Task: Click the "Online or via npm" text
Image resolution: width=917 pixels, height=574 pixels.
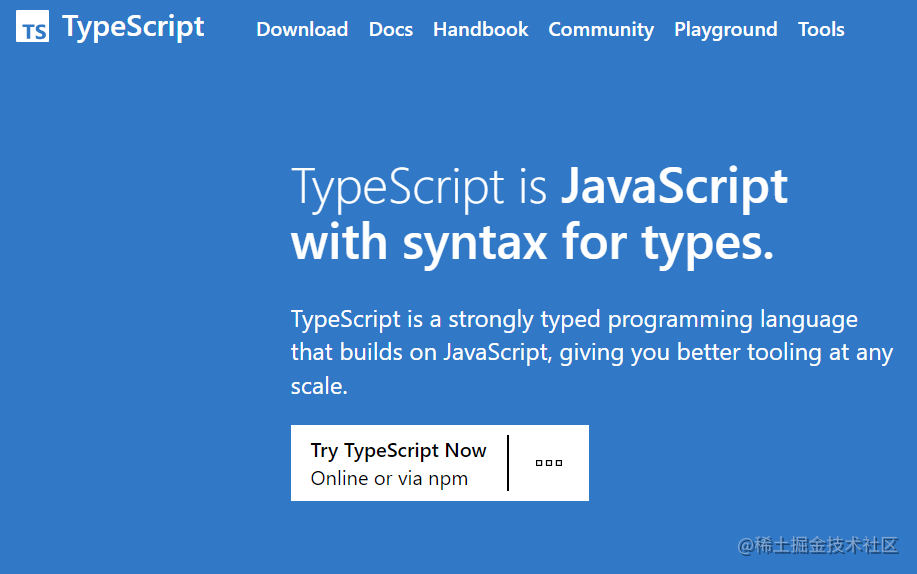Action: [389, 479]
